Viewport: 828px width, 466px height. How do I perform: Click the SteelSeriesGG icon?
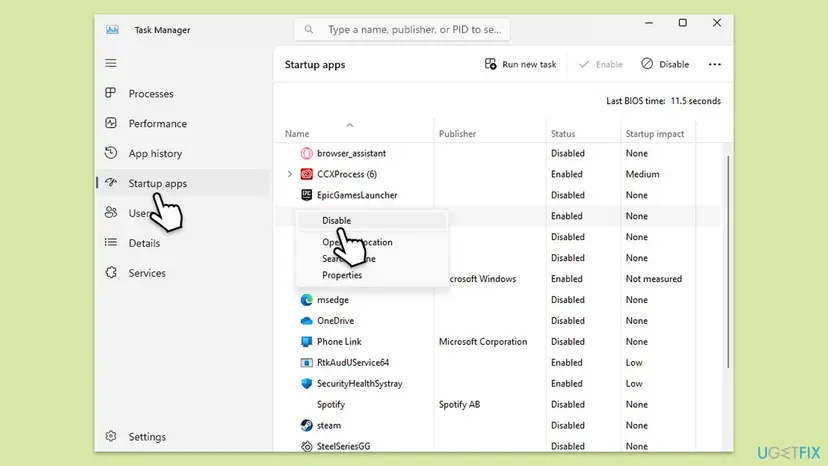tap(306, 446)
